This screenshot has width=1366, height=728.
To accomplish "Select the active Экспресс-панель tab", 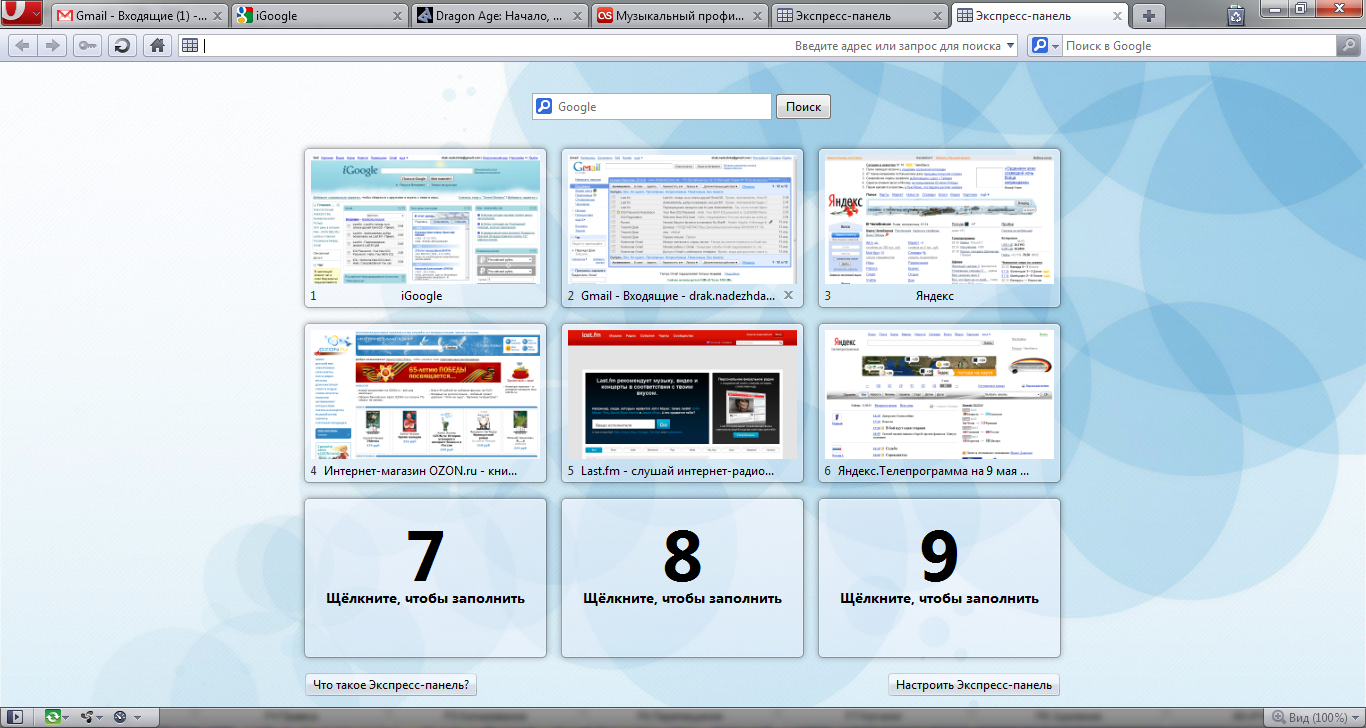I will [x=1038, y=16].
